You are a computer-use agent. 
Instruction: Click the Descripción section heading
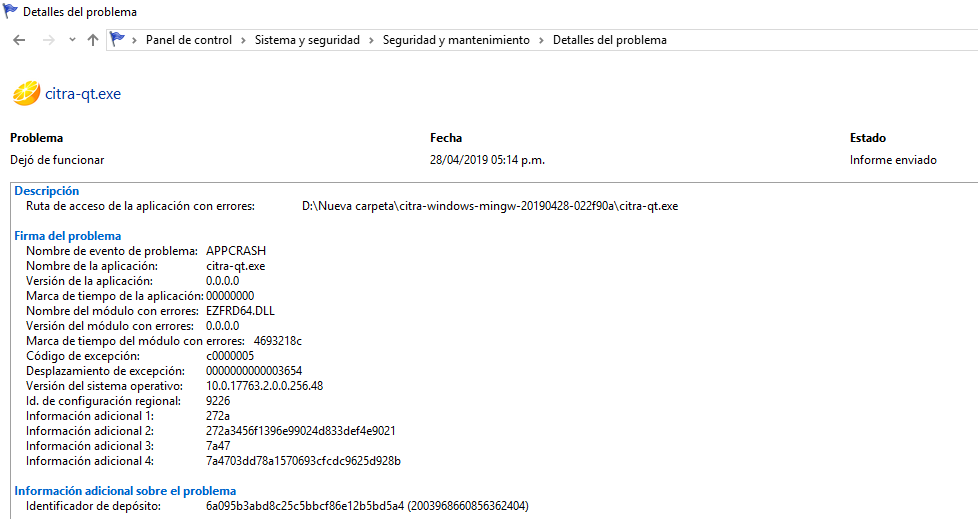point(47,191)
